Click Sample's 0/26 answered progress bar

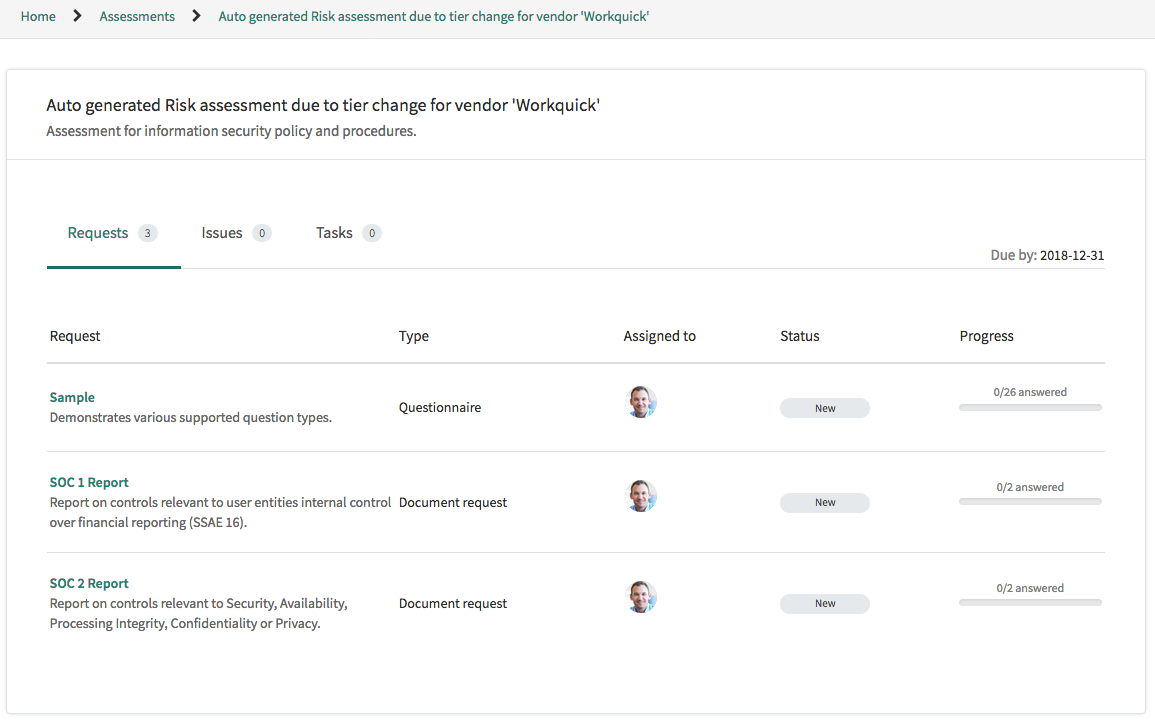pos(1030,407)
